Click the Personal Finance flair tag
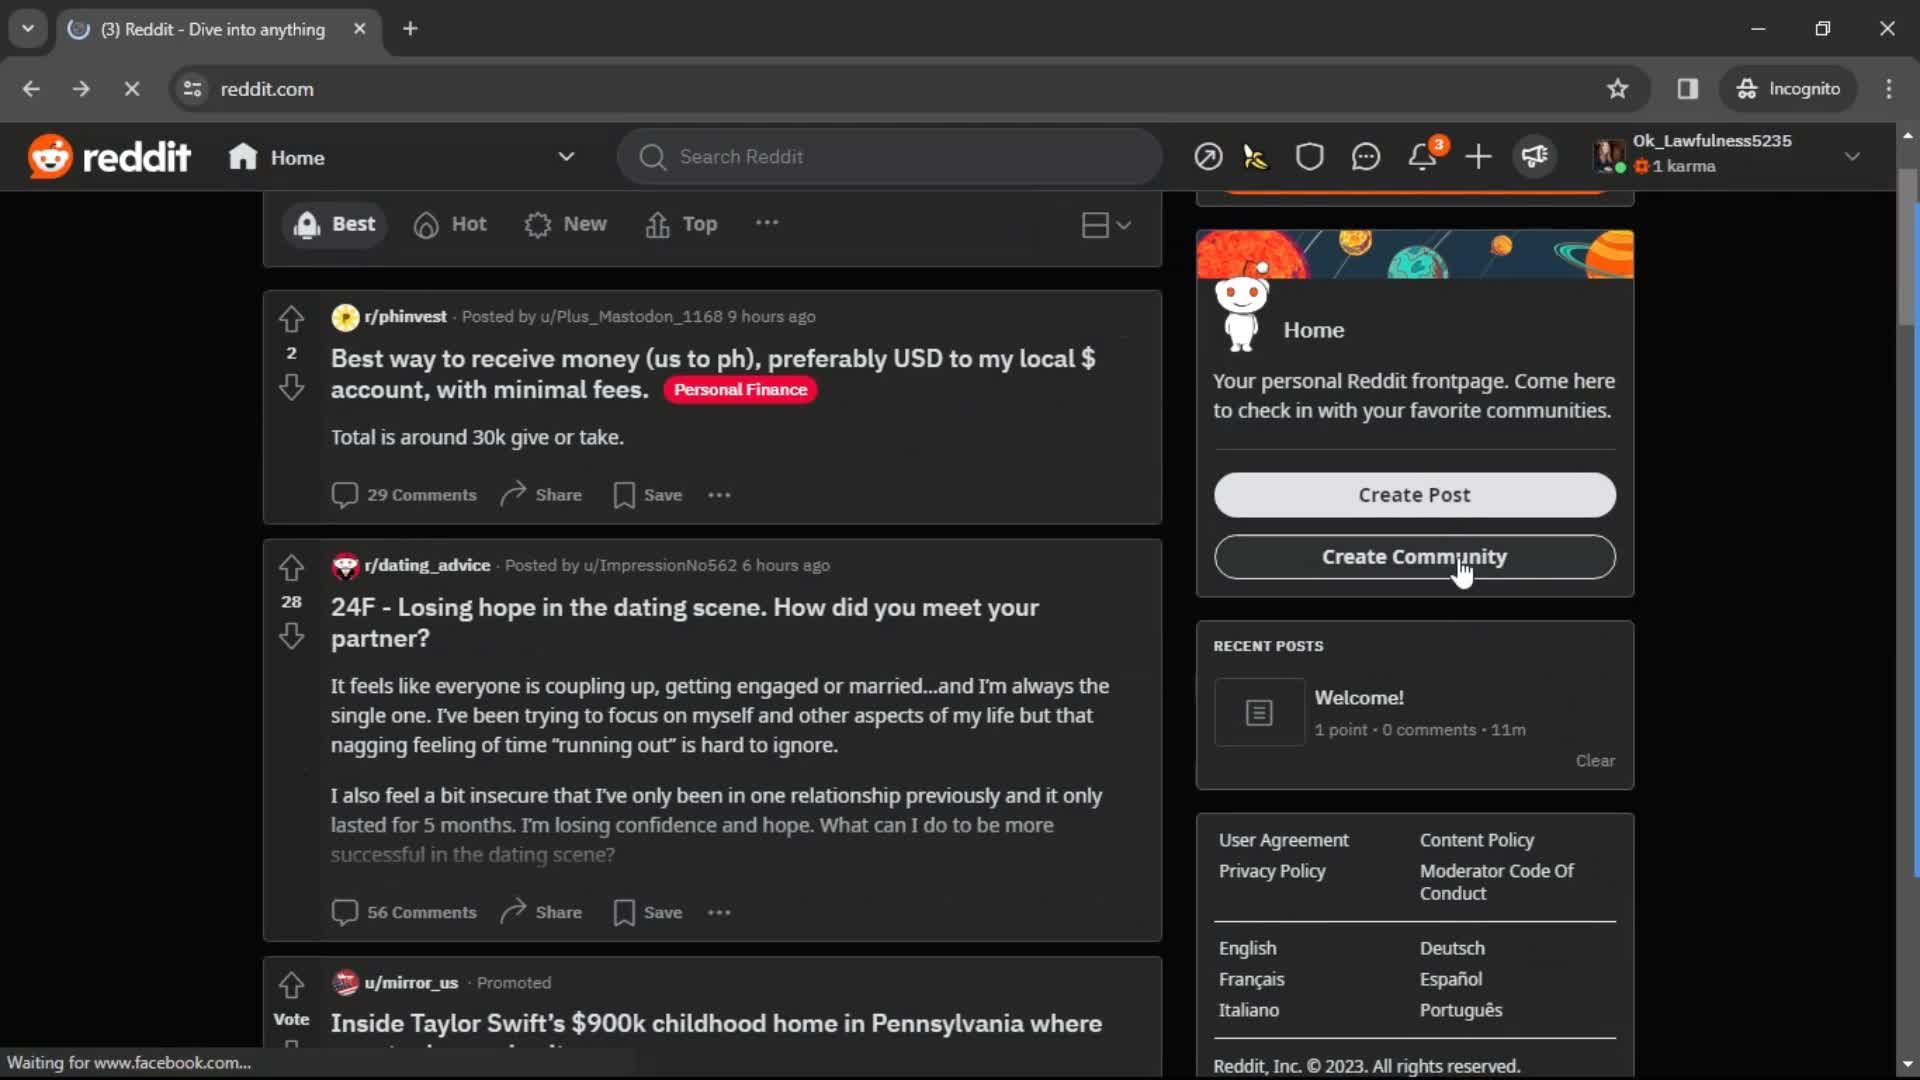Image resolution: width=1920 pixels, height=1080 pixels. coord(740,390)
